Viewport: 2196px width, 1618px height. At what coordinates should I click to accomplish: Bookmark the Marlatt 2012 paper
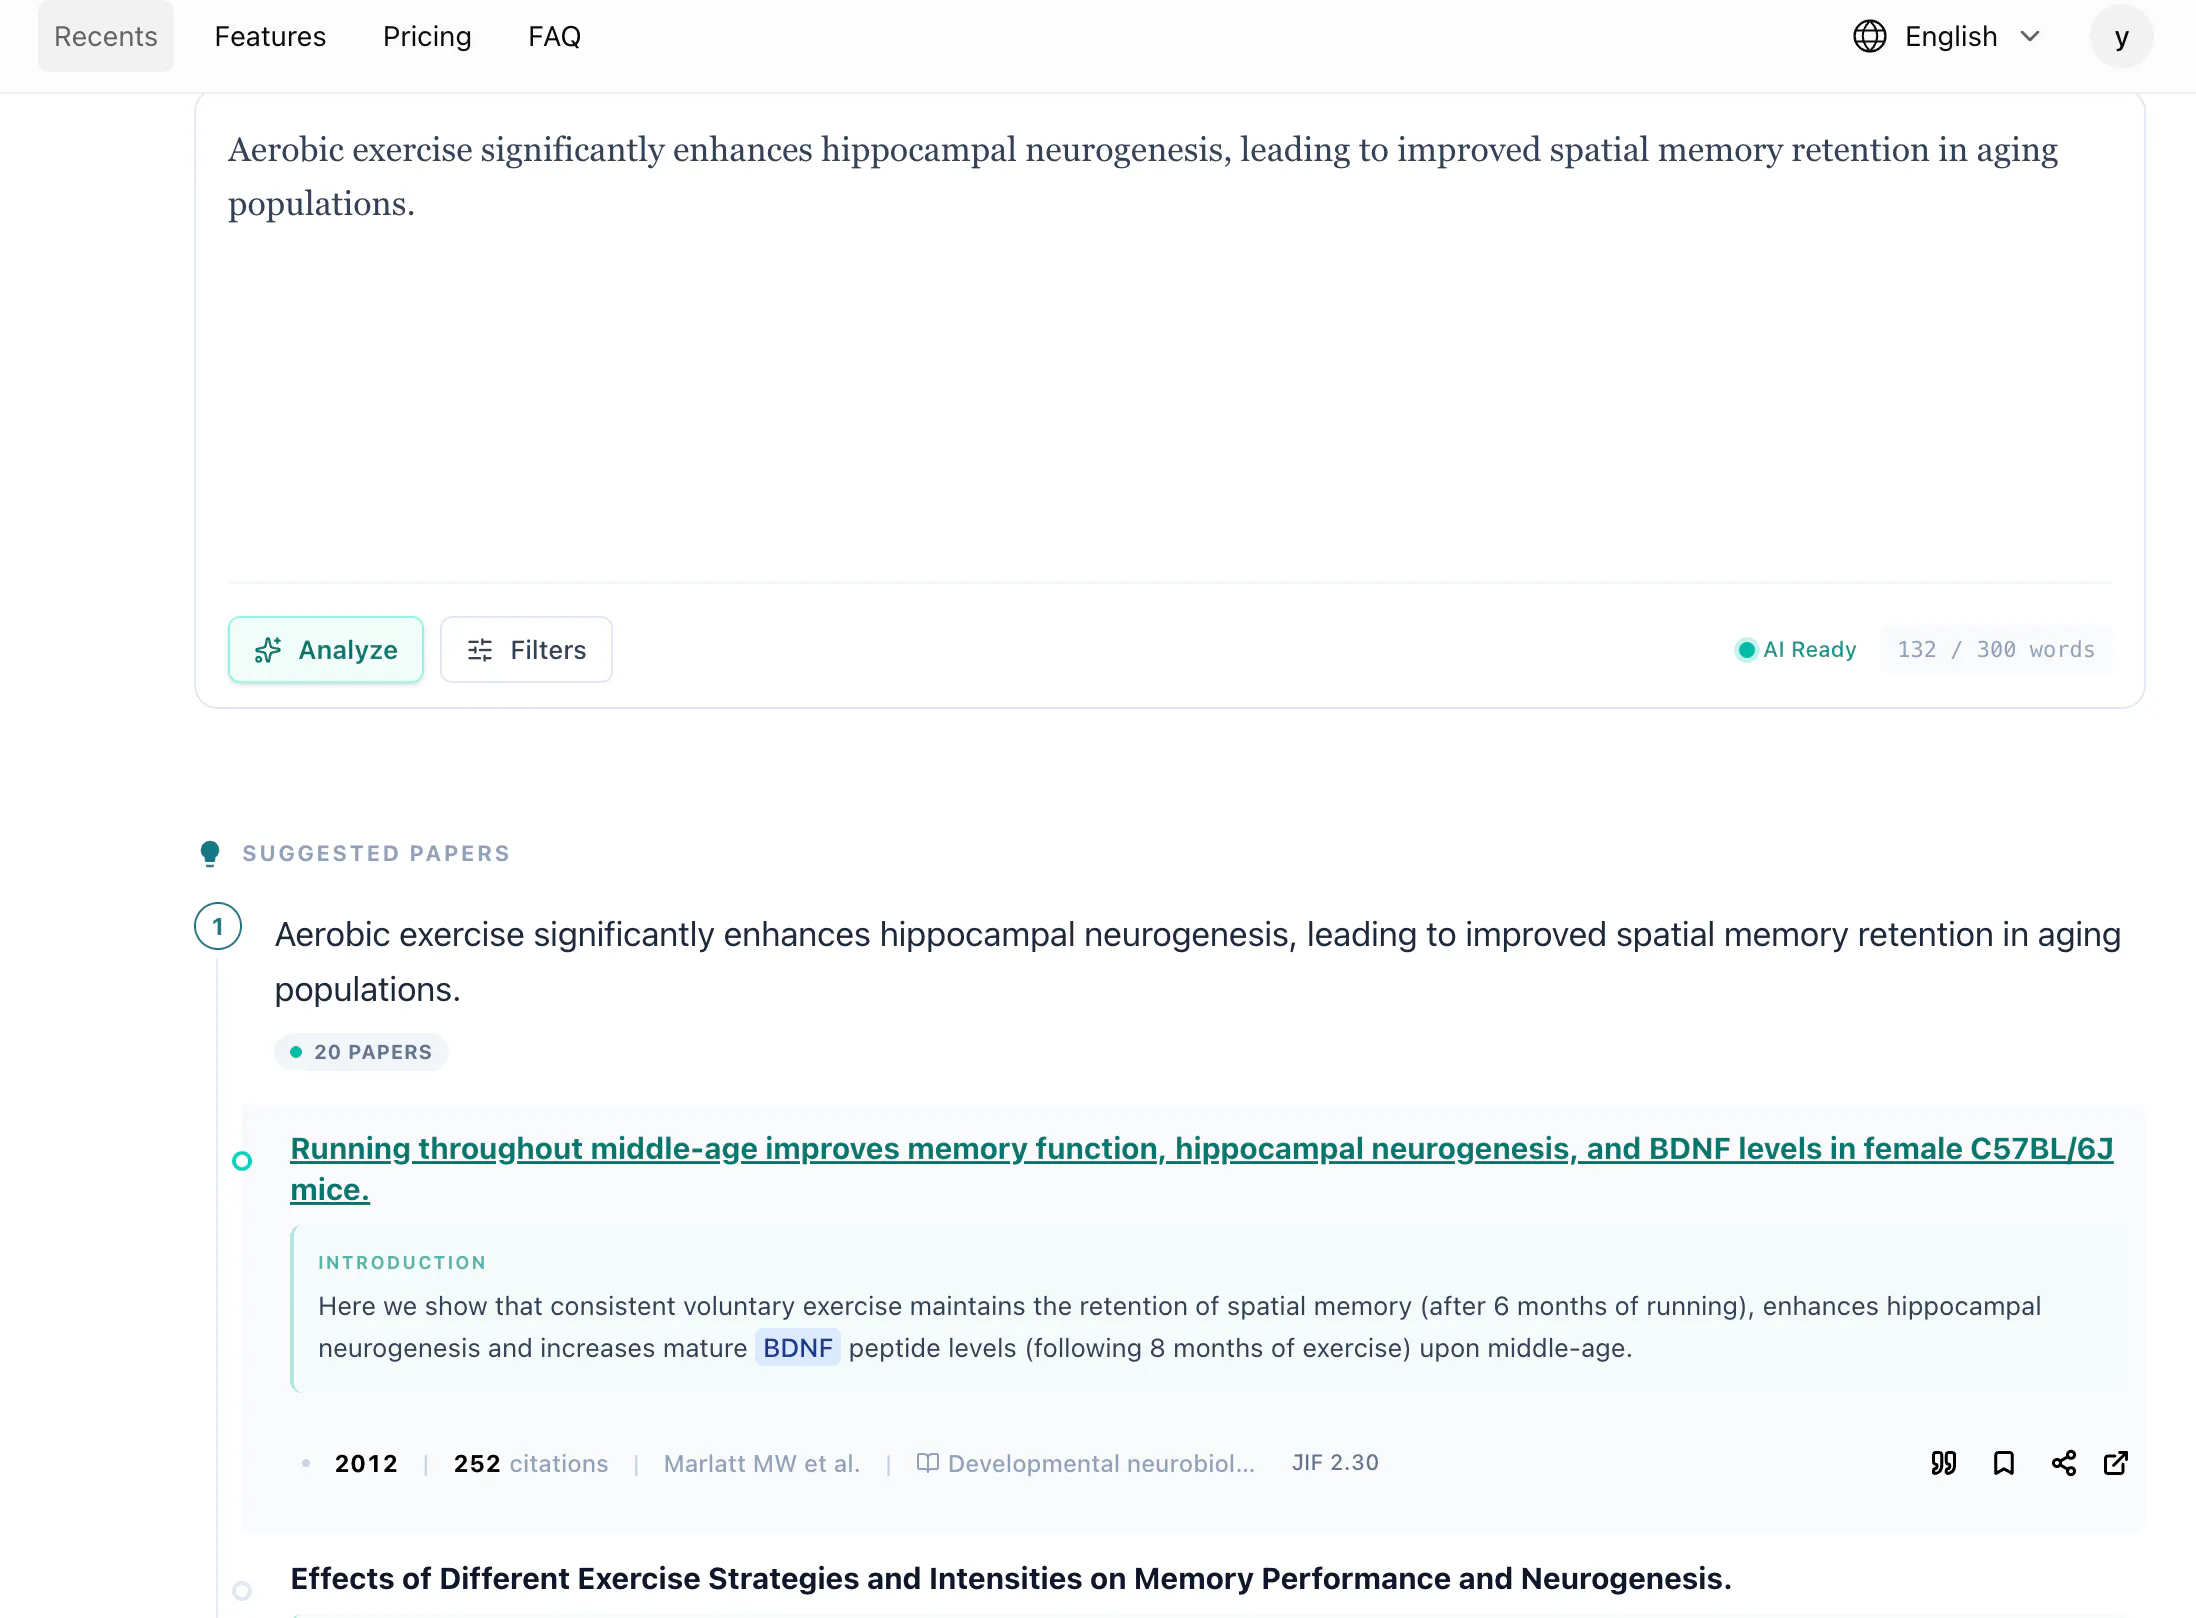click(2003, 1464)
